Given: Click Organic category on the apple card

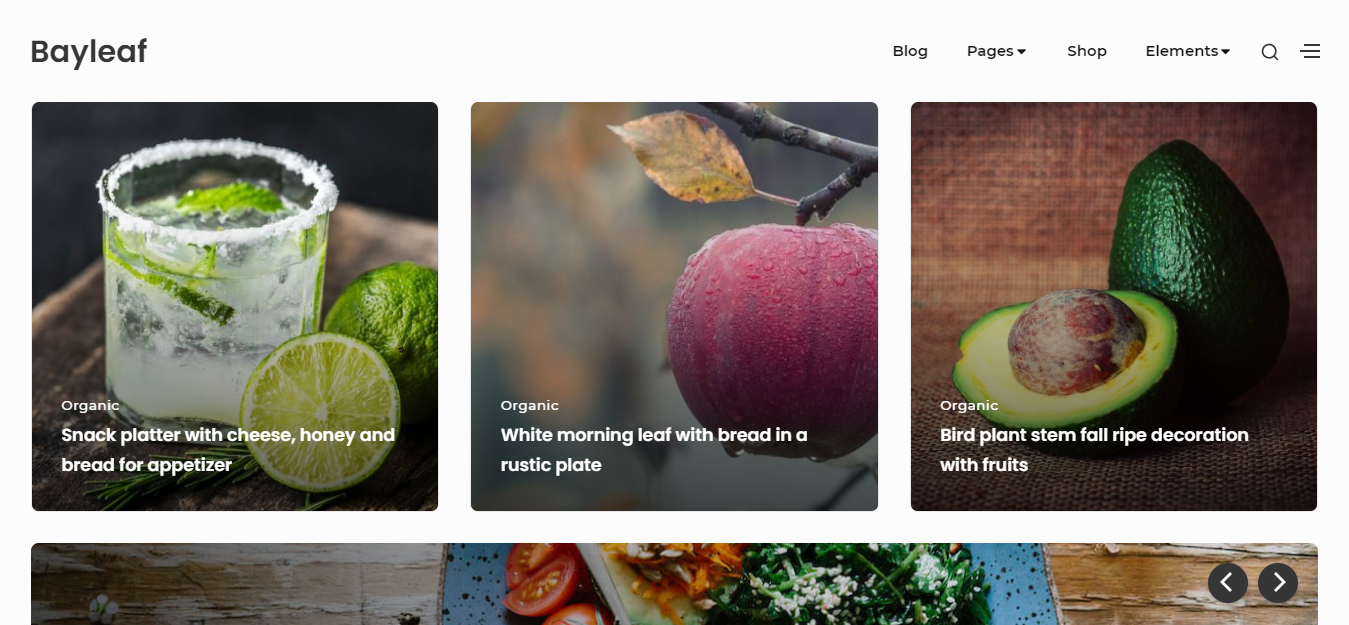Looking at the screenshot, I should click(x=529, y=405).
